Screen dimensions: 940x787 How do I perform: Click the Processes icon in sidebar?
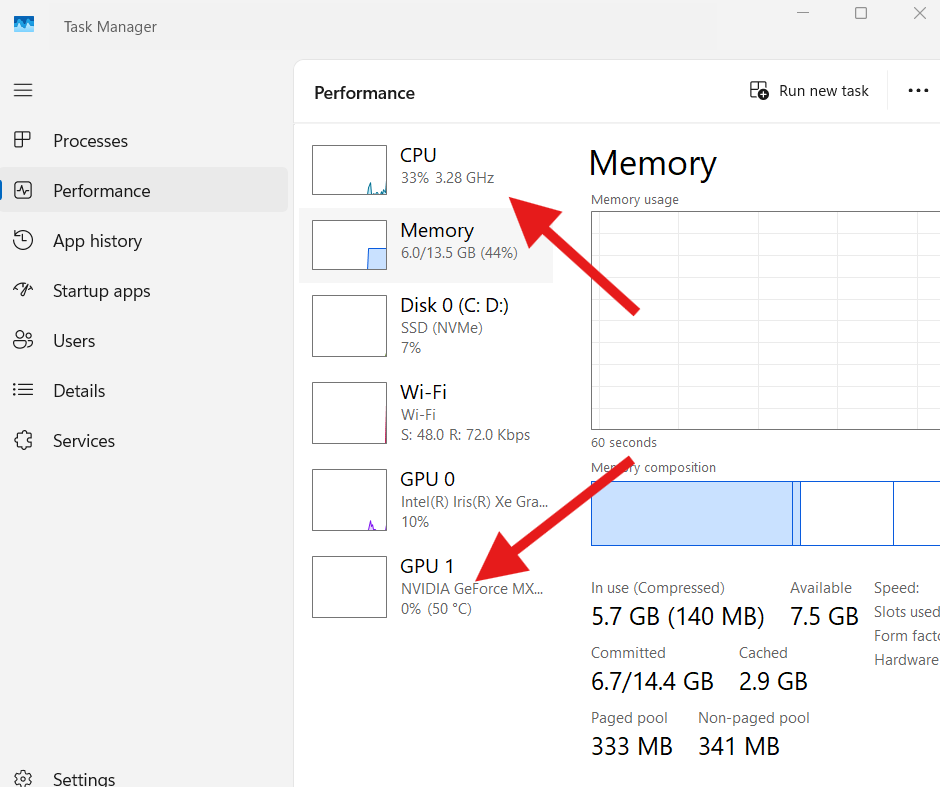click(x=23, y=141)
